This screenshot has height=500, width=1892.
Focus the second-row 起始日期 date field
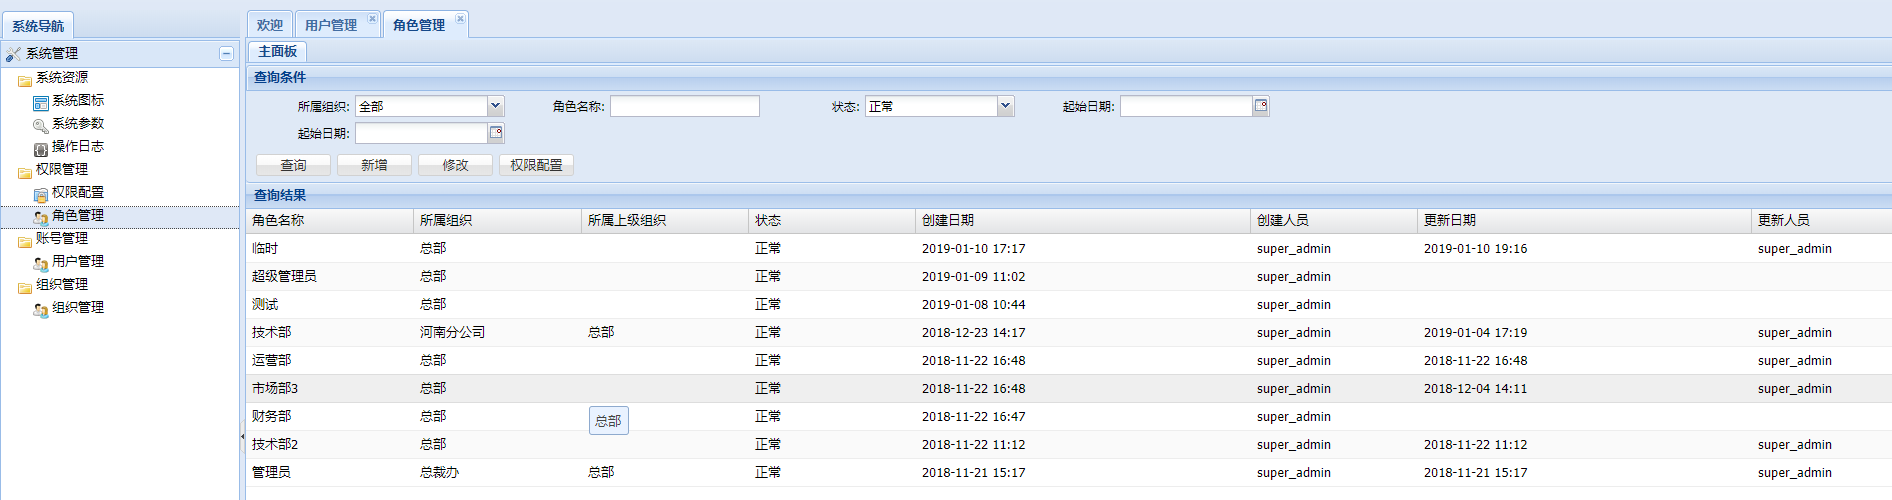421,133
